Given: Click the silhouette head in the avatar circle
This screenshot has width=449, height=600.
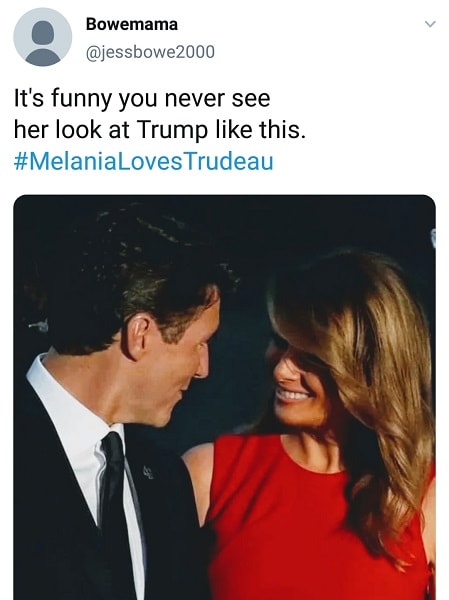Looking at the screenshot, I should (x=42, y=33).
